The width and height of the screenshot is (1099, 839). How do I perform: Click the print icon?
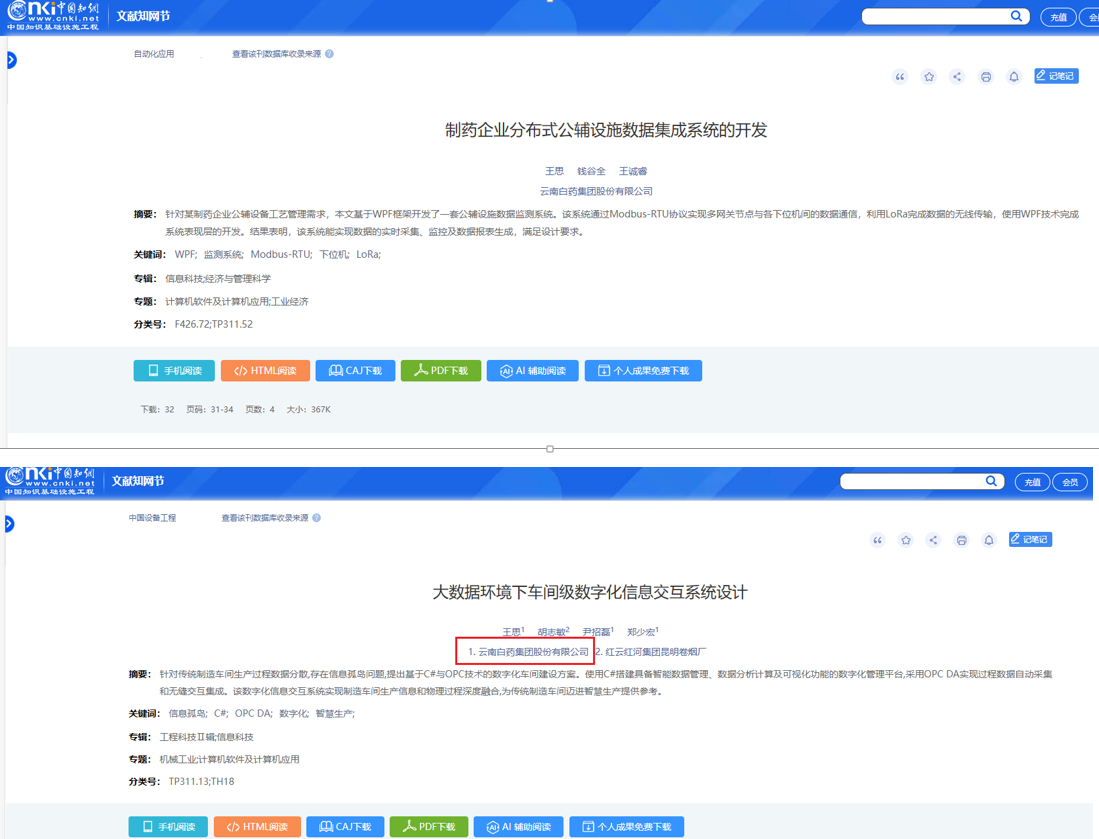click(985, 76)
